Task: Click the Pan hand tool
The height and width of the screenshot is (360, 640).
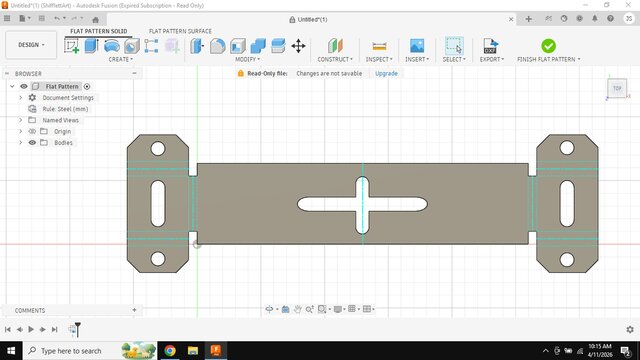Action: tap(298, 309)
